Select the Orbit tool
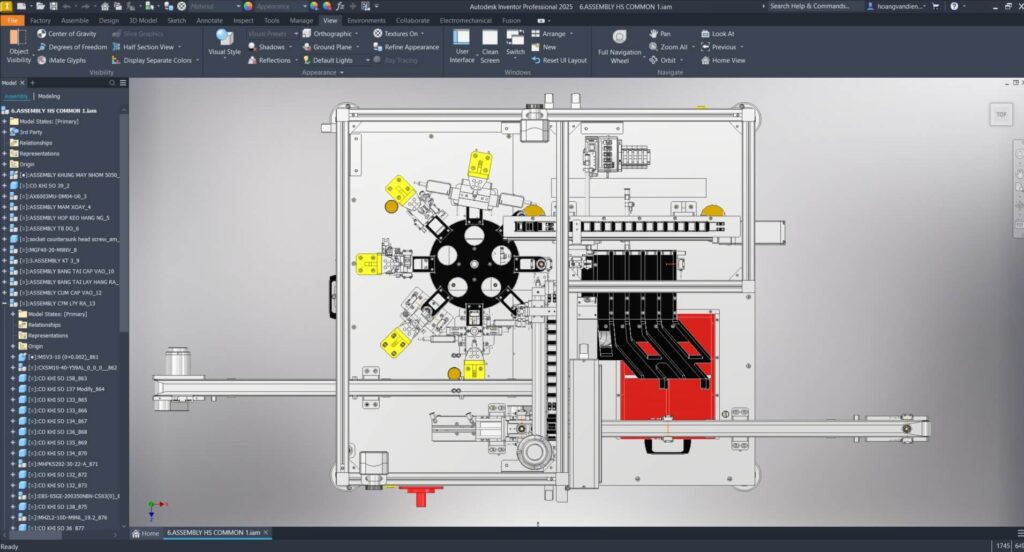Screen dimensions: 1024x552 tap(662, 60)
